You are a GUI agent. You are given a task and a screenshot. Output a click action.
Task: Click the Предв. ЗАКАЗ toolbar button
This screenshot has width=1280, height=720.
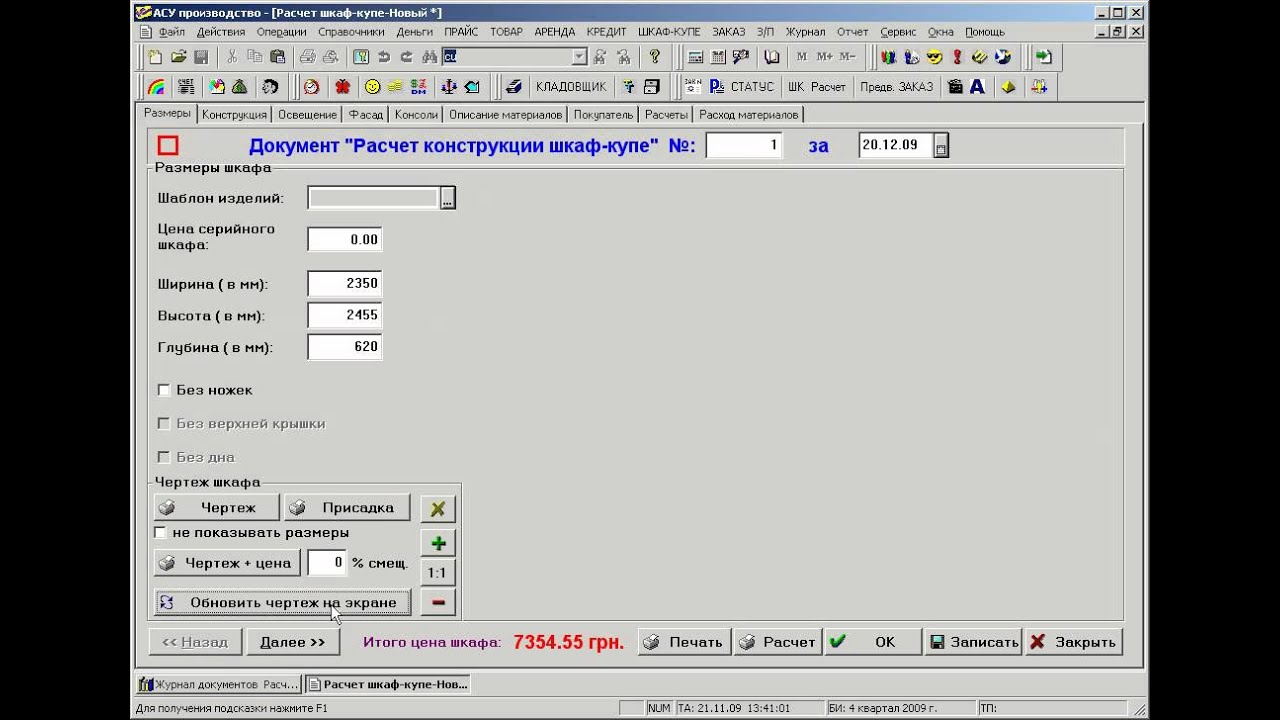point(896,87)
